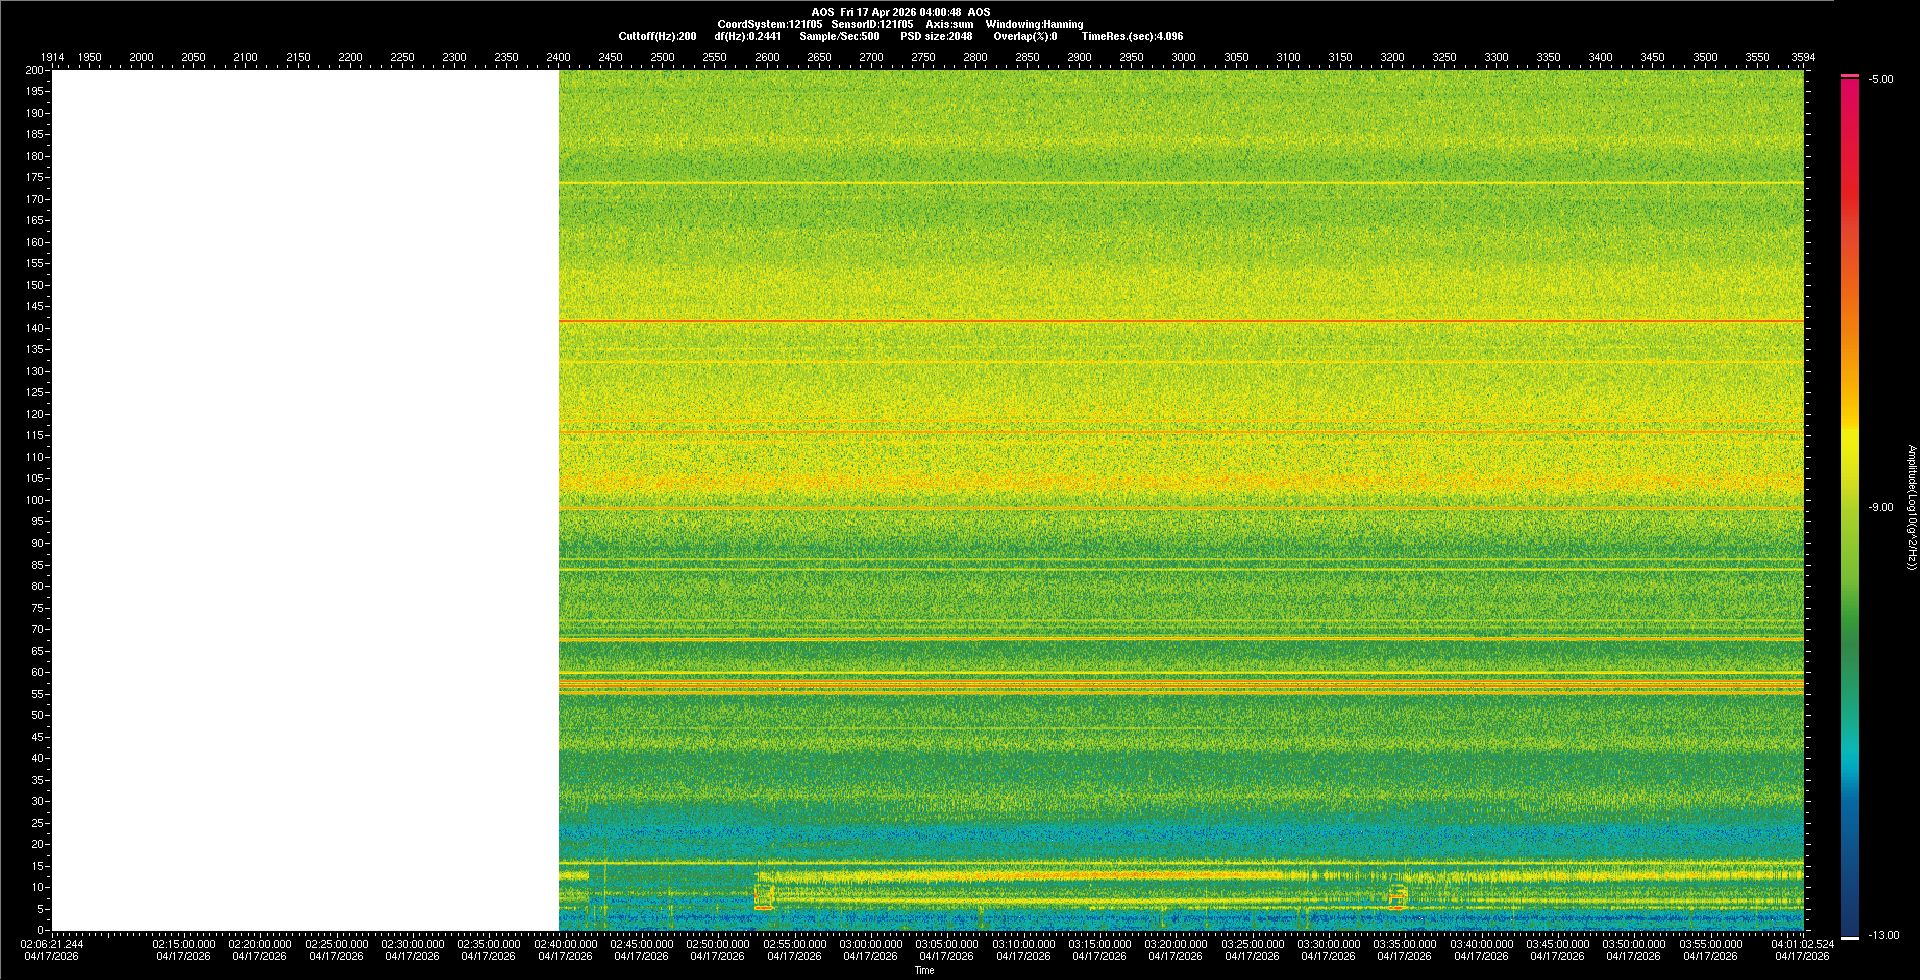Click the 3000 tick on the top axis
The height and width of the screenshot is (980, 1920).
tap(1183, 57)
